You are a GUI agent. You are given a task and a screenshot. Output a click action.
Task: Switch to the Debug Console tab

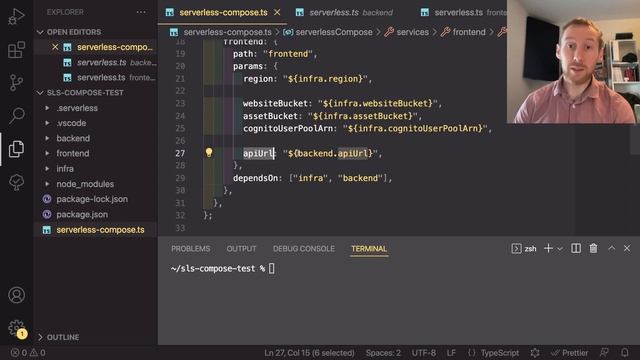[x=304, y=249]
